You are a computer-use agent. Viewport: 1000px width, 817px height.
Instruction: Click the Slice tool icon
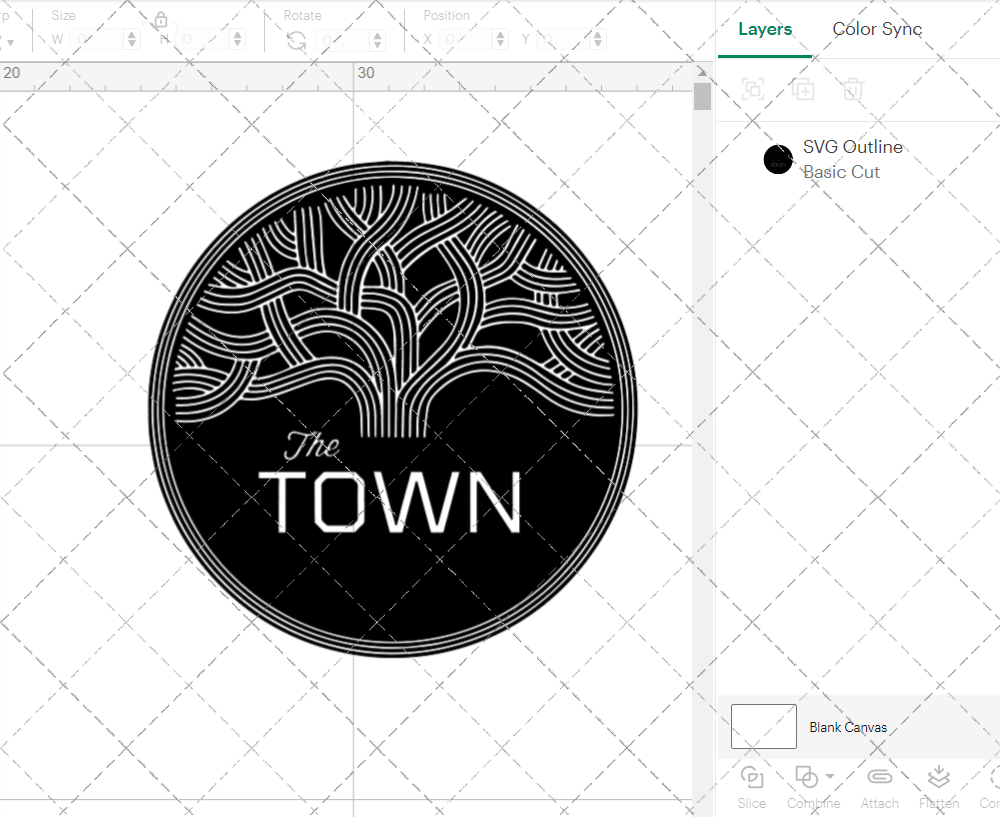click(x=751, y=777)
